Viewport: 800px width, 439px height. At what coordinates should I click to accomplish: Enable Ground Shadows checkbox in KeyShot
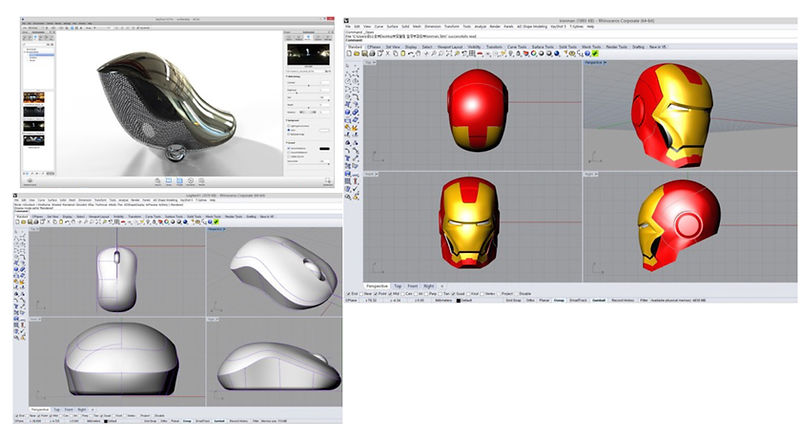289,148
